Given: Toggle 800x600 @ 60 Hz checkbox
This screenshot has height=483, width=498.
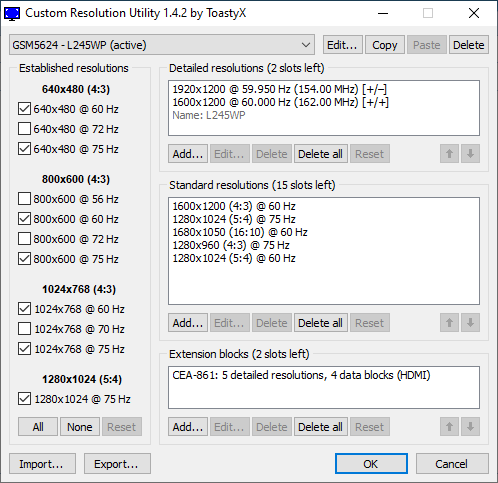Looking at the screenshot, I should (24, 219).
